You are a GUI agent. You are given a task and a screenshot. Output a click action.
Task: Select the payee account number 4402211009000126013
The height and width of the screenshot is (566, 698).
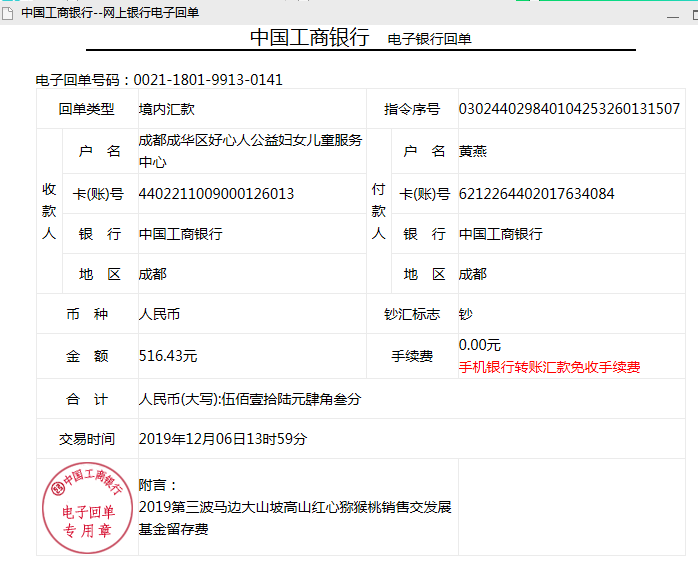(x=216, y=194)
